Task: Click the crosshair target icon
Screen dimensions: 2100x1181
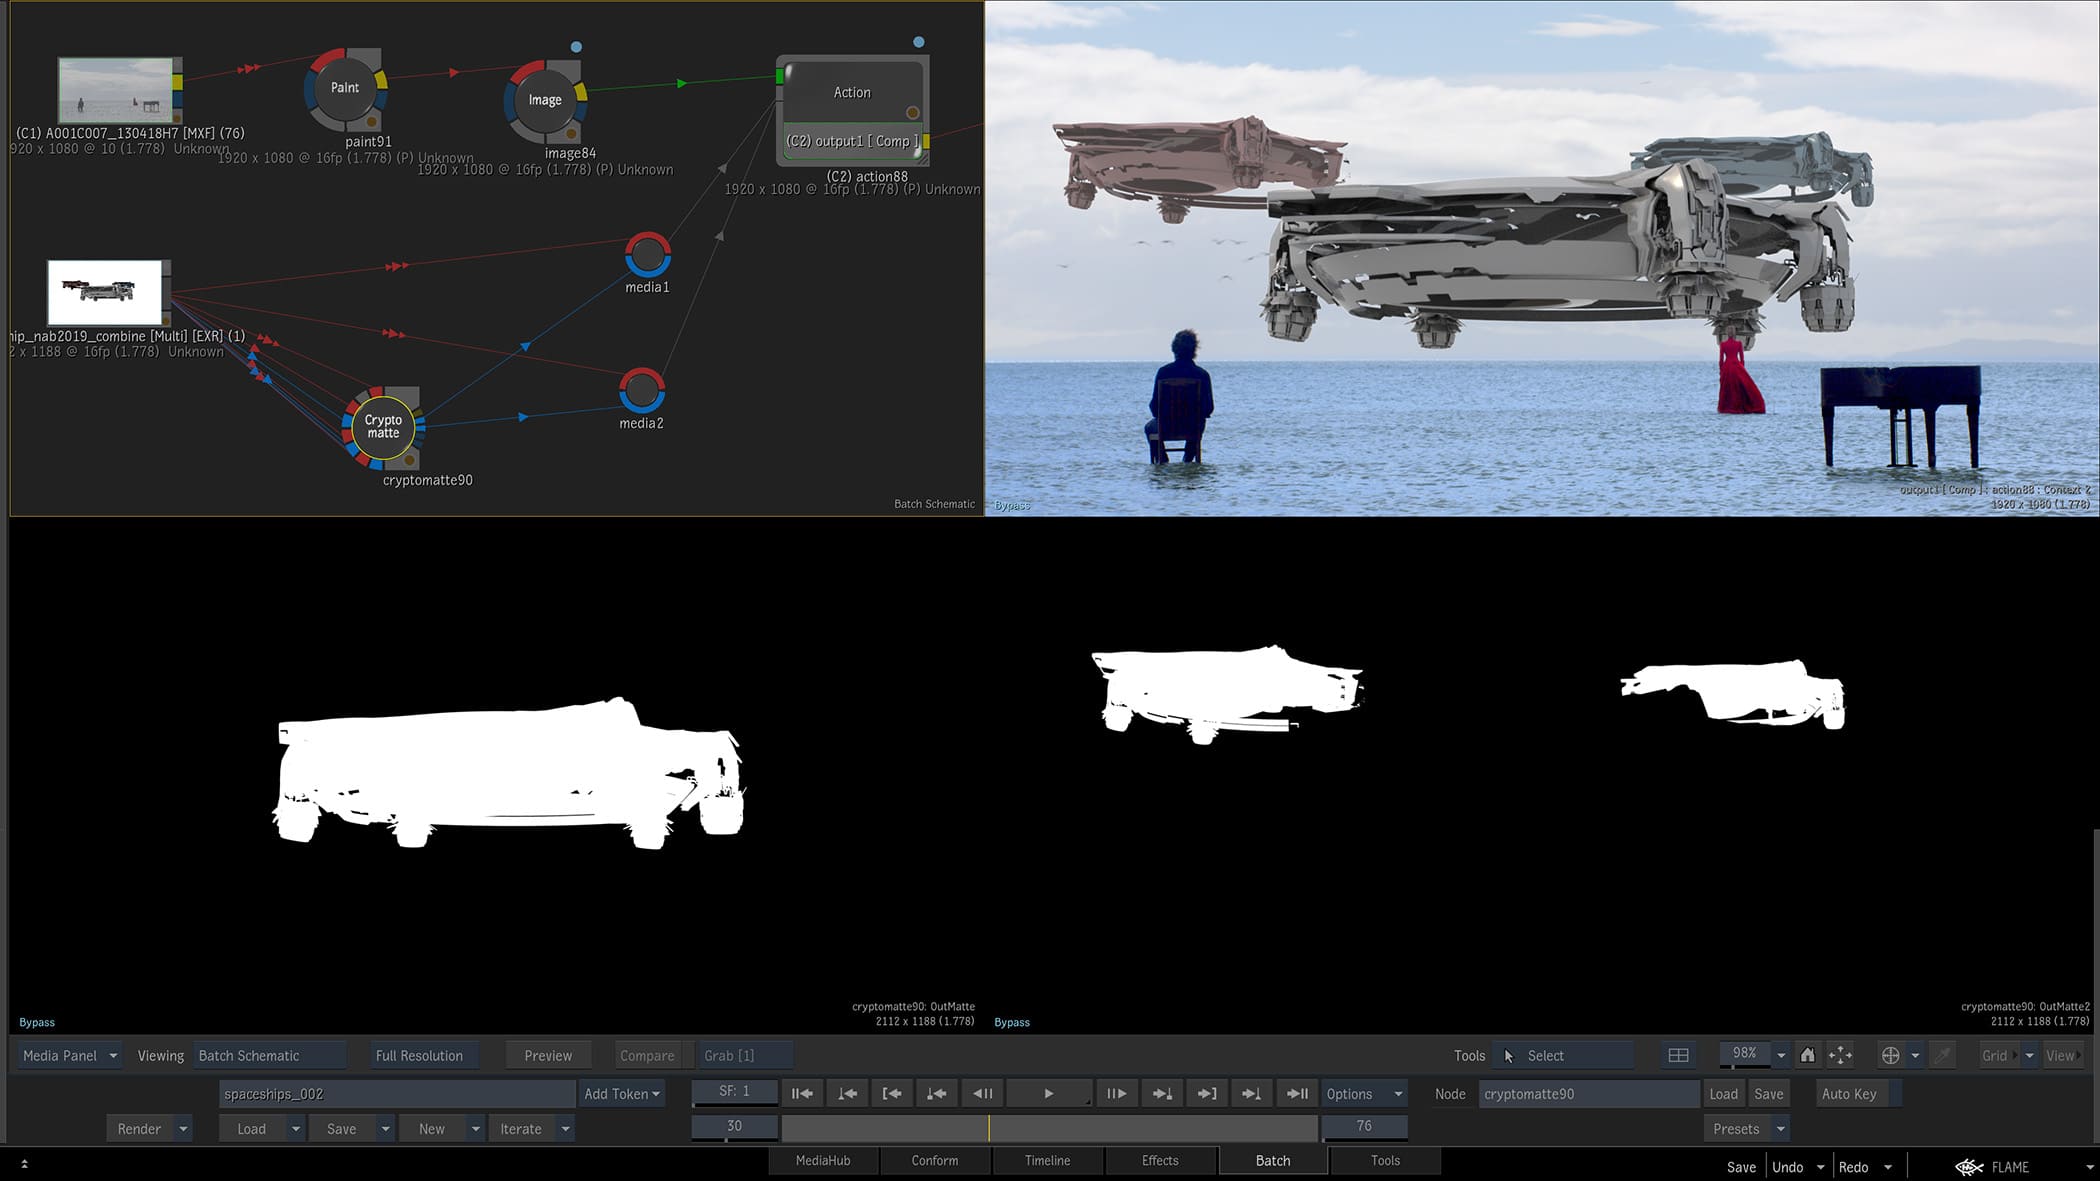Action: [1890, 1055]
